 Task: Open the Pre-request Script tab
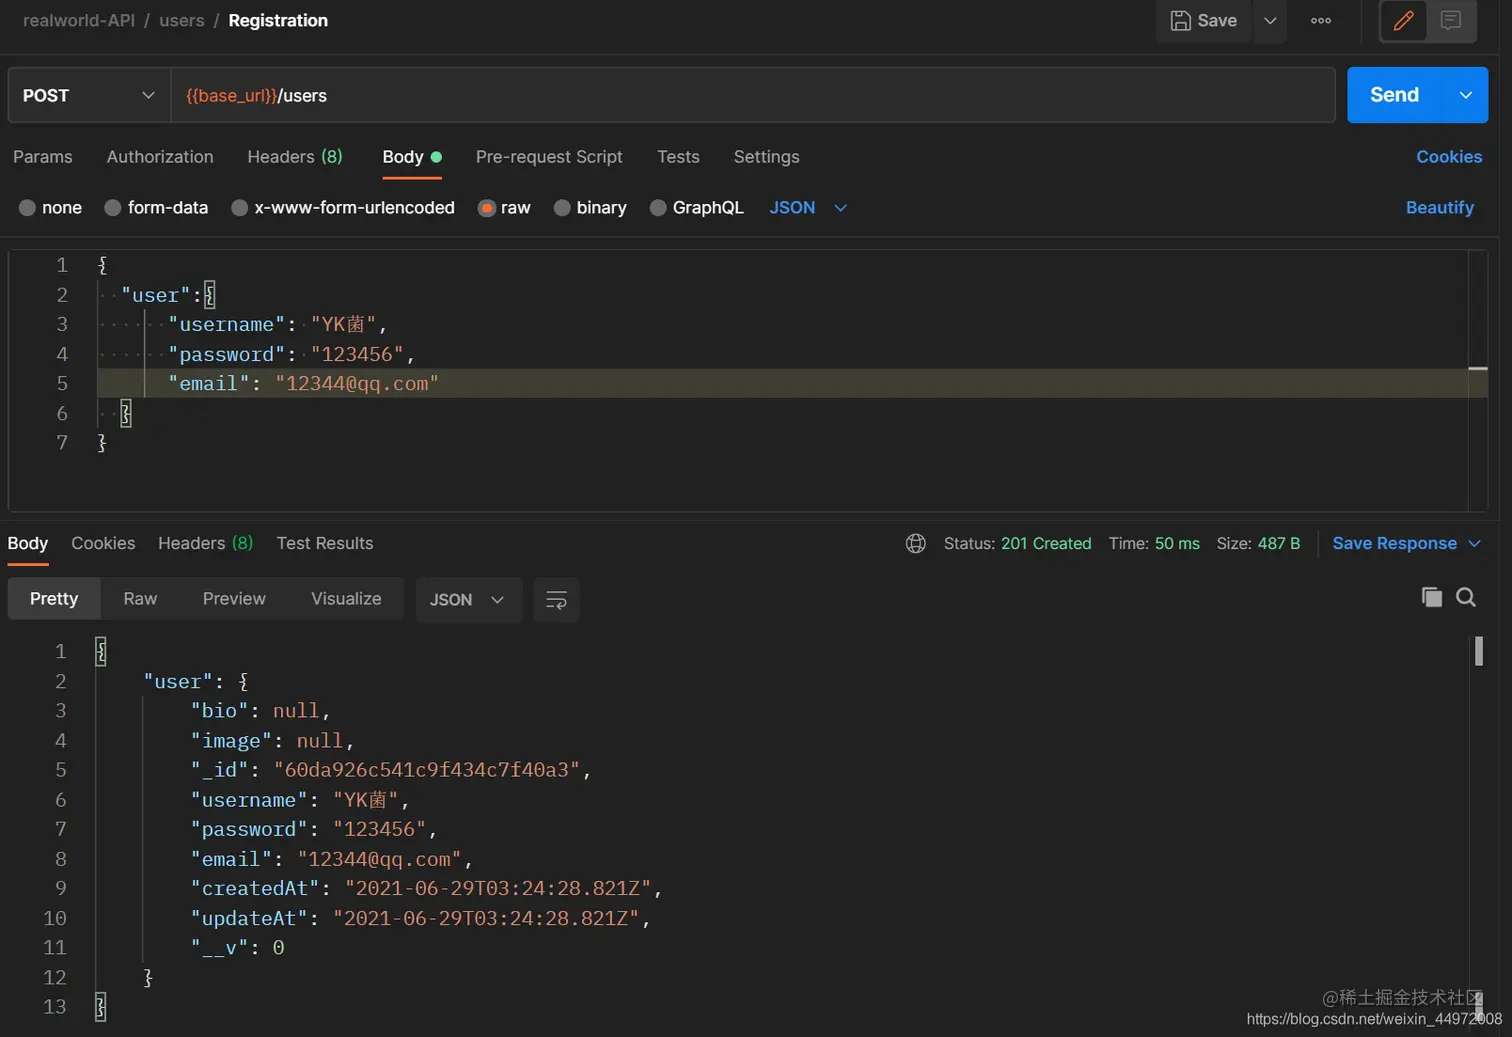click(549, 157)
